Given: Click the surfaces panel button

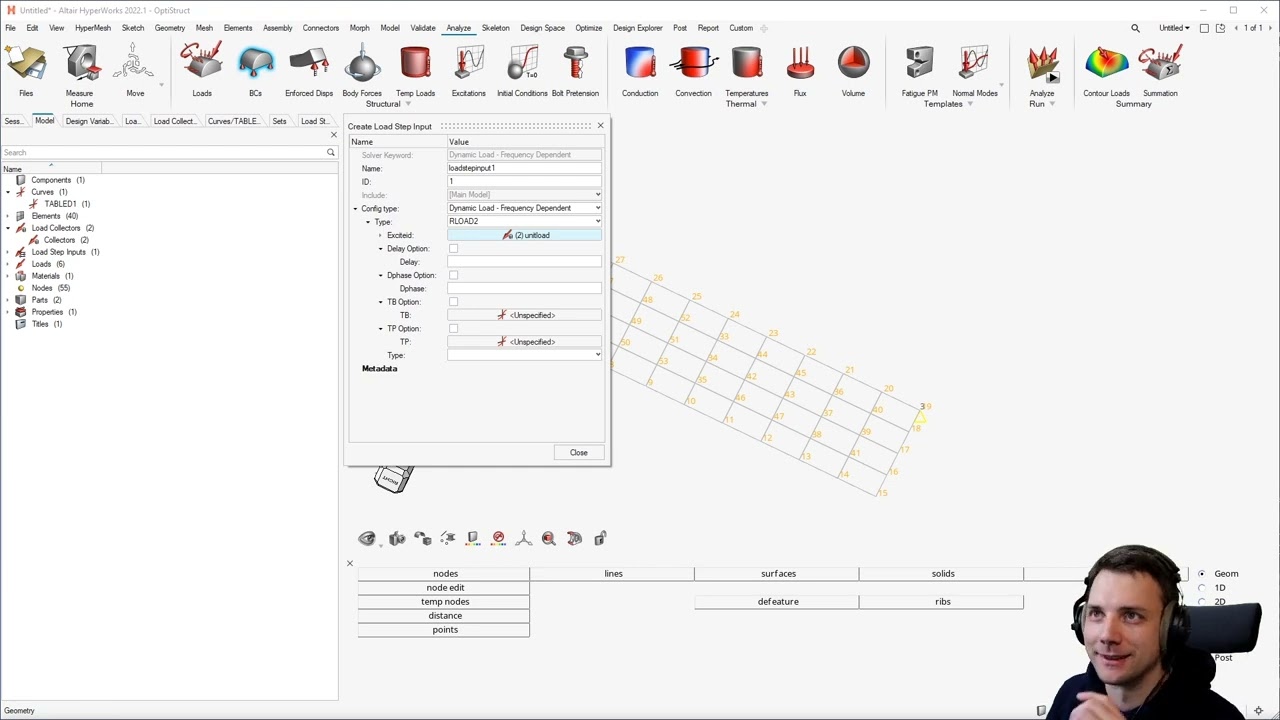Looking at the screenshot, I should [778, 574].
